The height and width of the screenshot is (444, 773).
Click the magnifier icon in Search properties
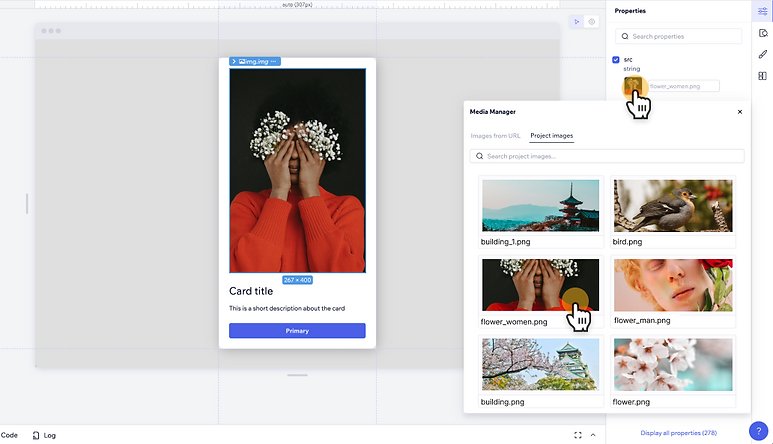pyautogui.click(x=625, y=36)
